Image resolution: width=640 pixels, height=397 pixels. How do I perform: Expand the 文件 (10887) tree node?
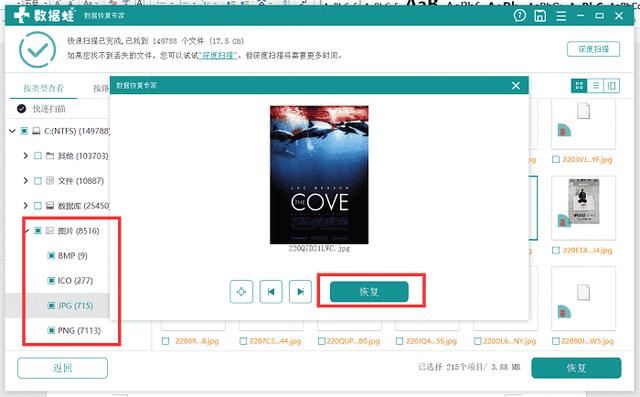tap(25, 180)
